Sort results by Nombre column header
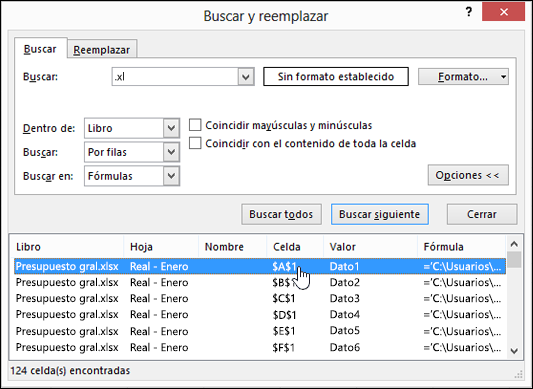 pyautogui.click(x=233, y=247)
